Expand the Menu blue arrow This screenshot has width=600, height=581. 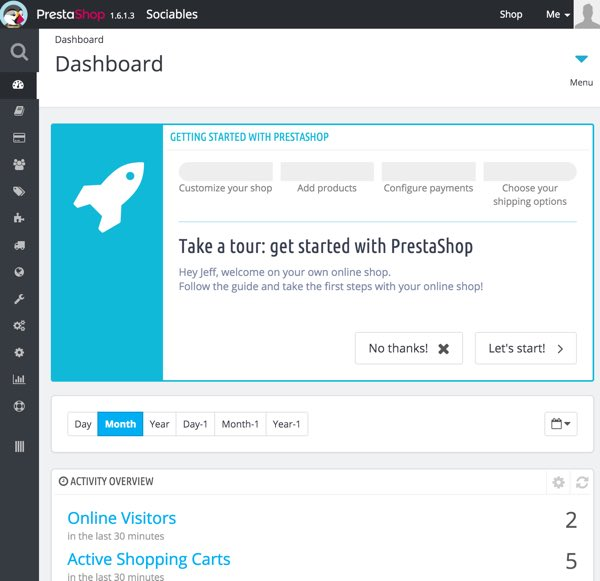point(581,59)
